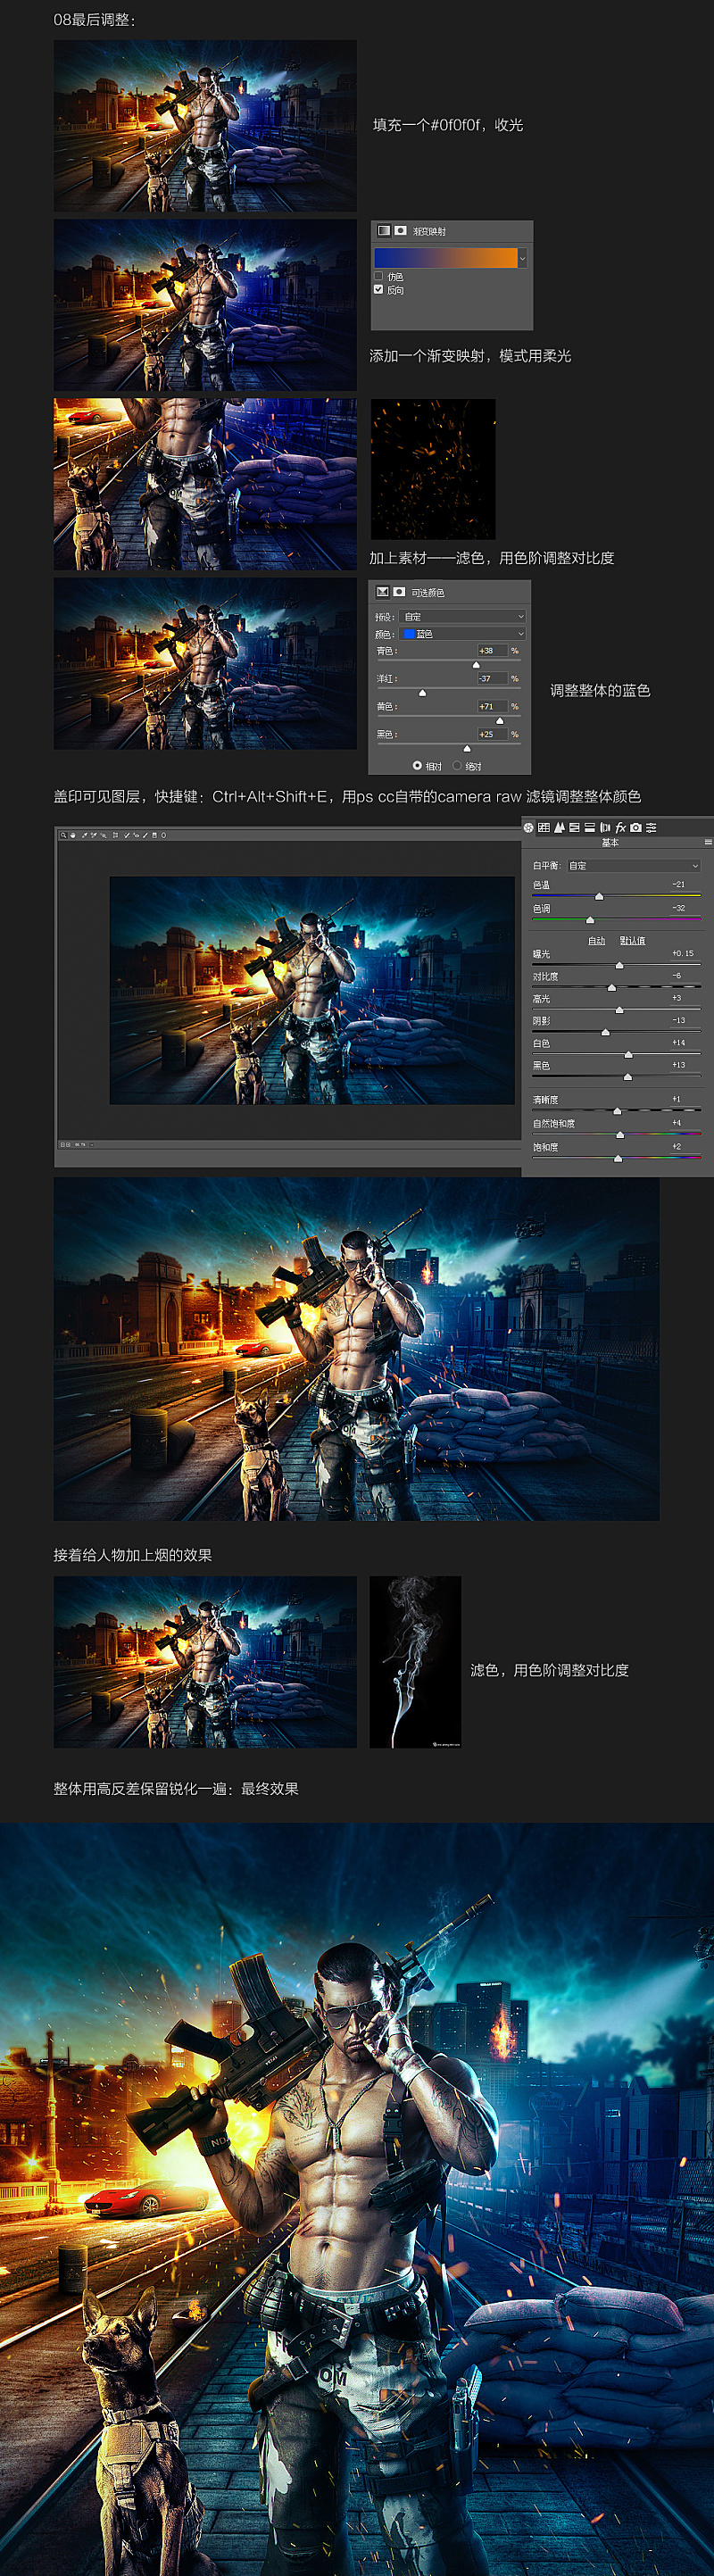Open Camera Raw Basic panel icon

(x=529, y=828)
